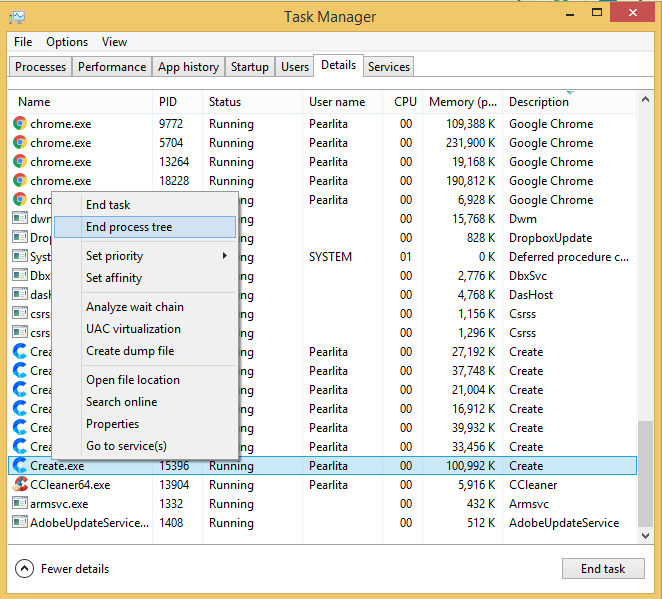
Task: Sort by the Description column header
Action: coord(570,102)
